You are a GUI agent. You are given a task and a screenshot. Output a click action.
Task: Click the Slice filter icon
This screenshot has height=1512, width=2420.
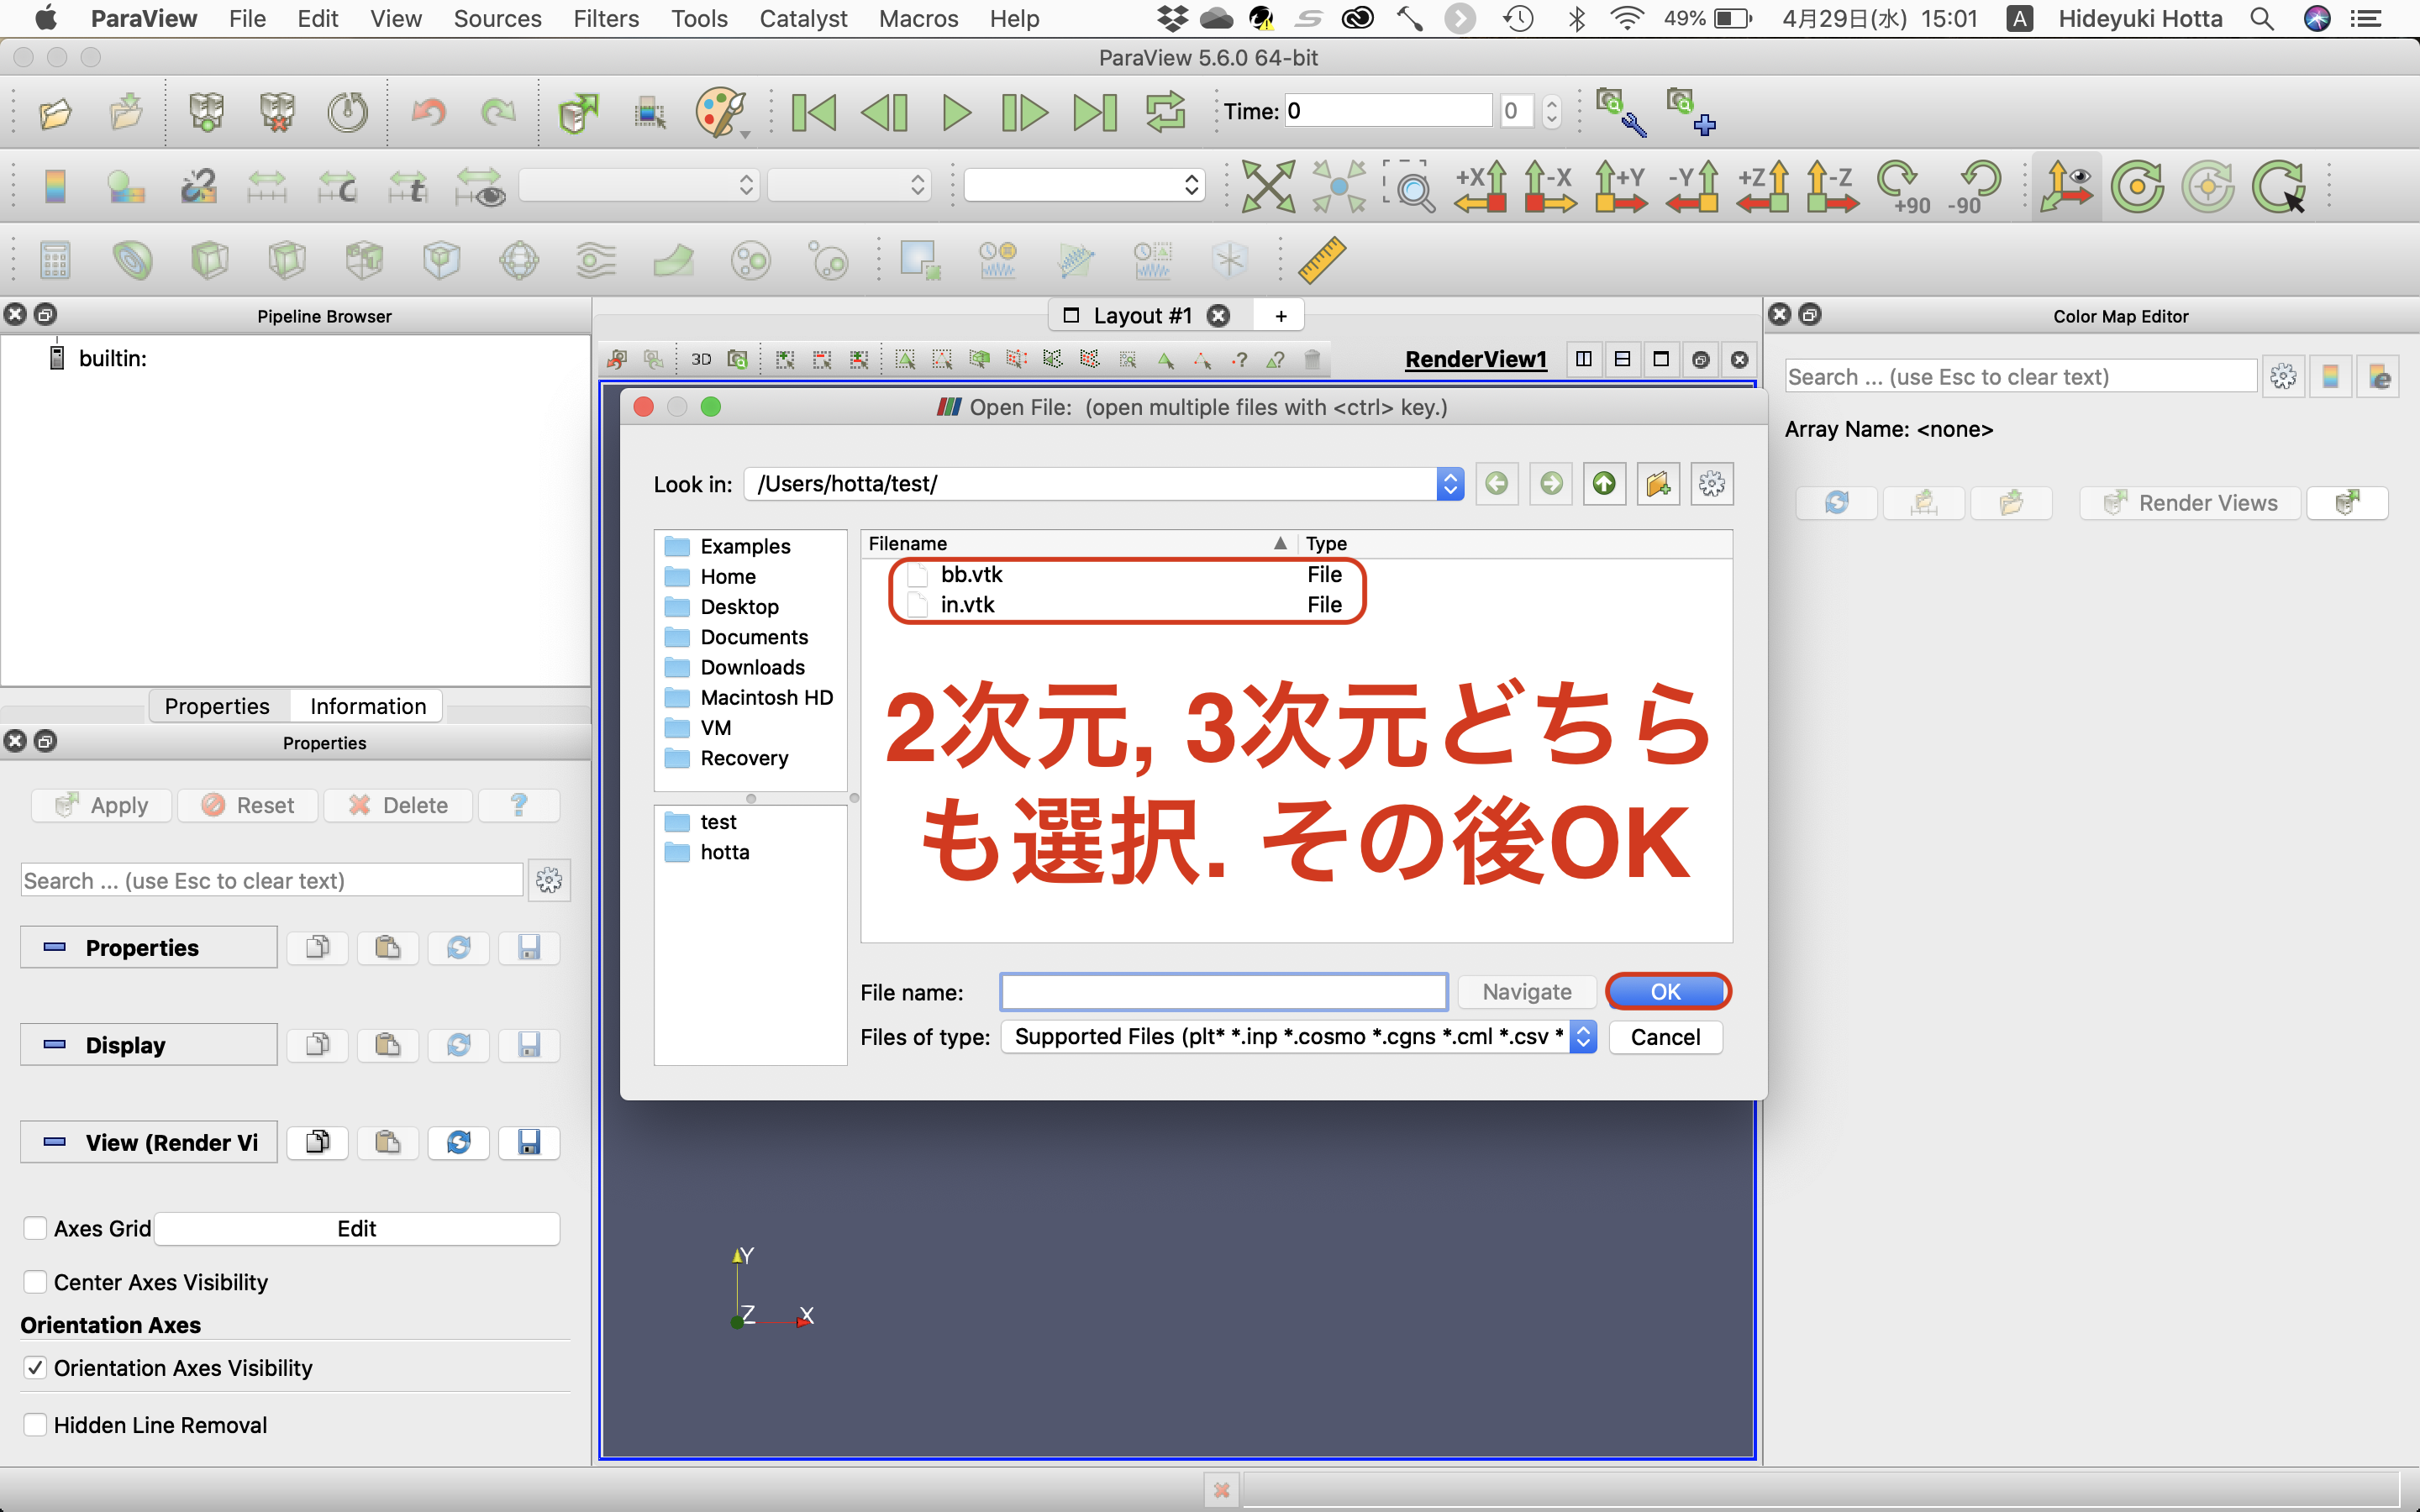pos(287,261)
